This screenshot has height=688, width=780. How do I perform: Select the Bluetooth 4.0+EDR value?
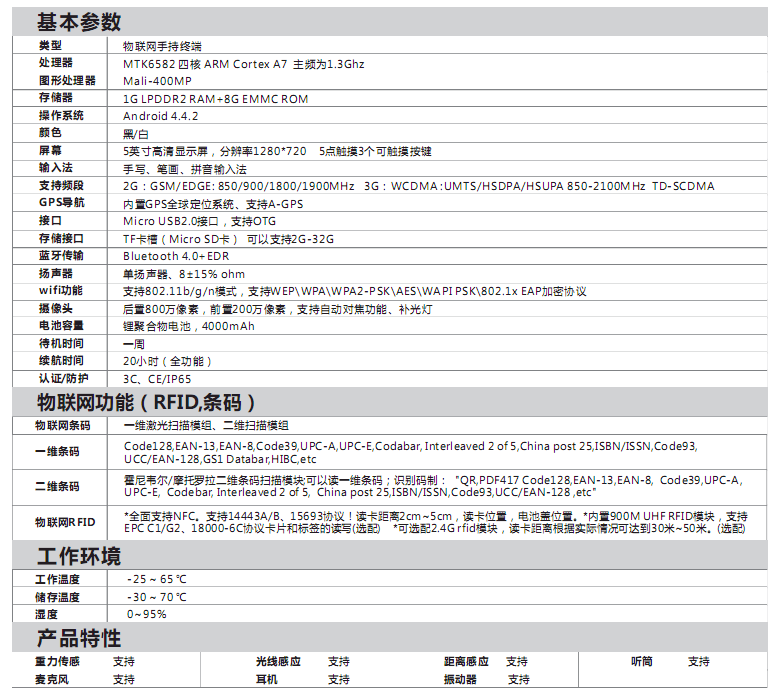[176, 256]
